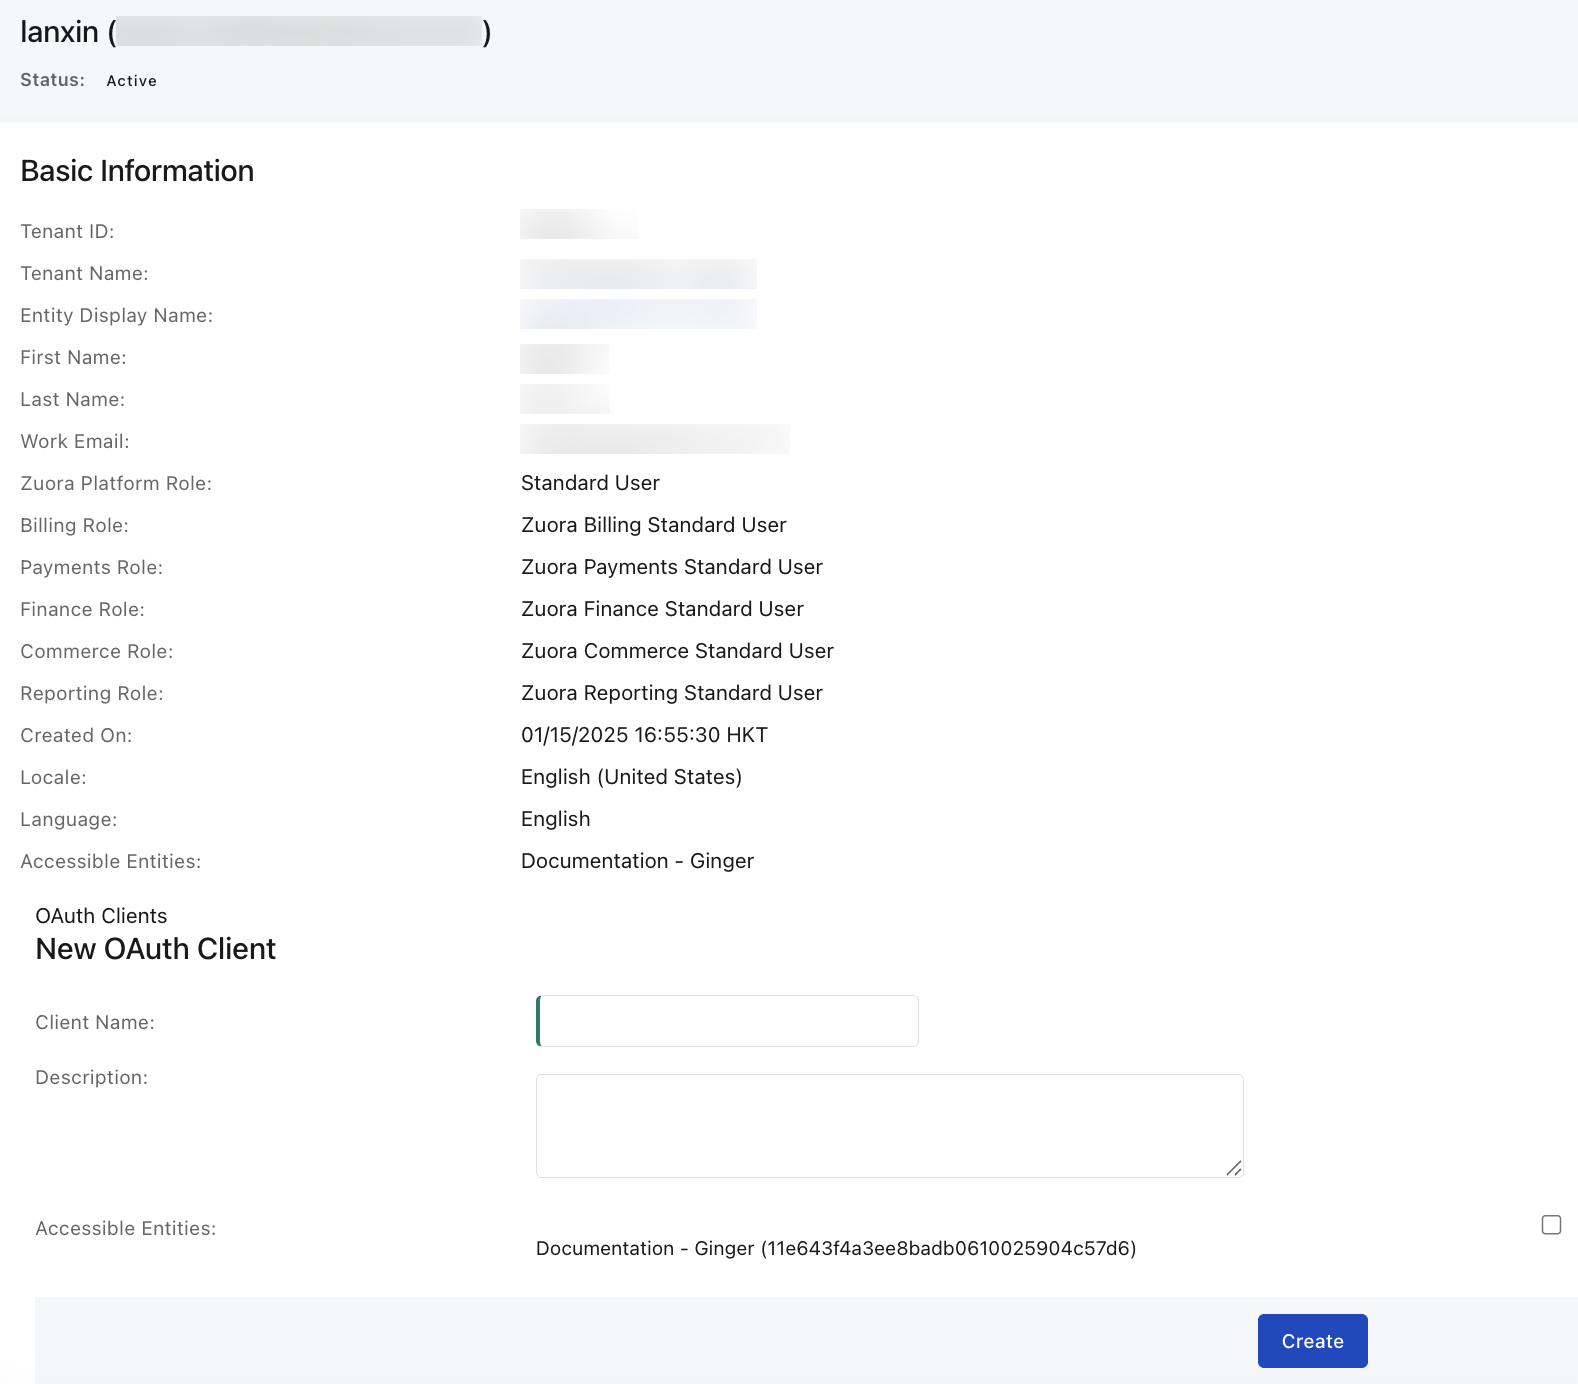The width and height of the screenshot is (1578, 1384).
Task: Click Documentation - Ginger in Basic Information
Action: (x=637, y=861)
